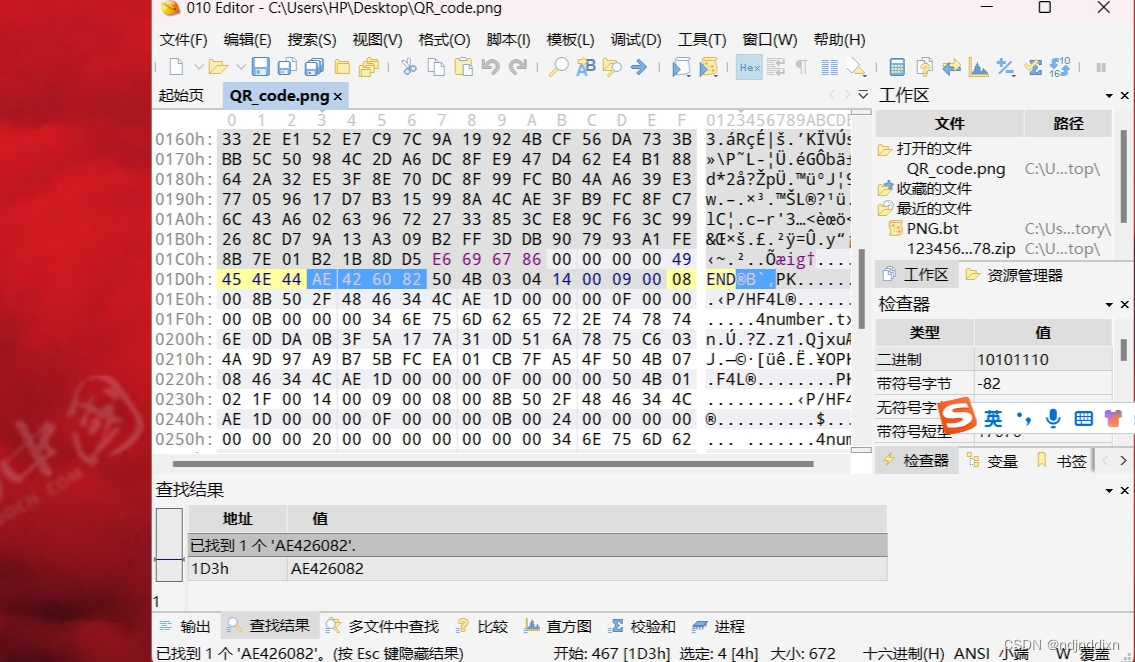
Task: Click the compare files arrows icon
Action: click(951, 67)
